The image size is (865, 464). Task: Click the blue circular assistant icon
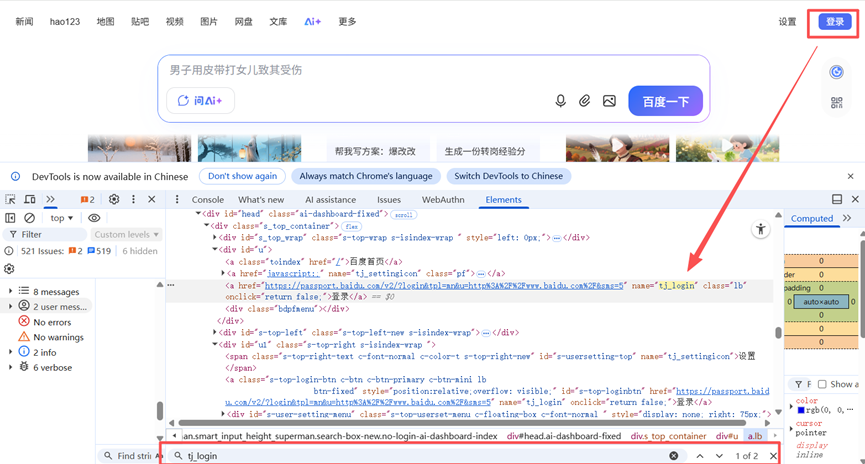pos(836,72)
